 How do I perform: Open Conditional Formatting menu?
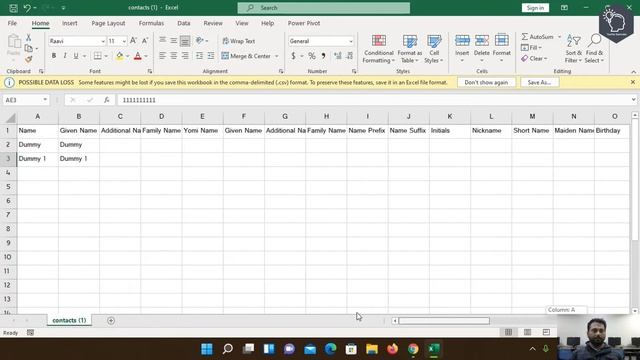[x=379, y=49]
